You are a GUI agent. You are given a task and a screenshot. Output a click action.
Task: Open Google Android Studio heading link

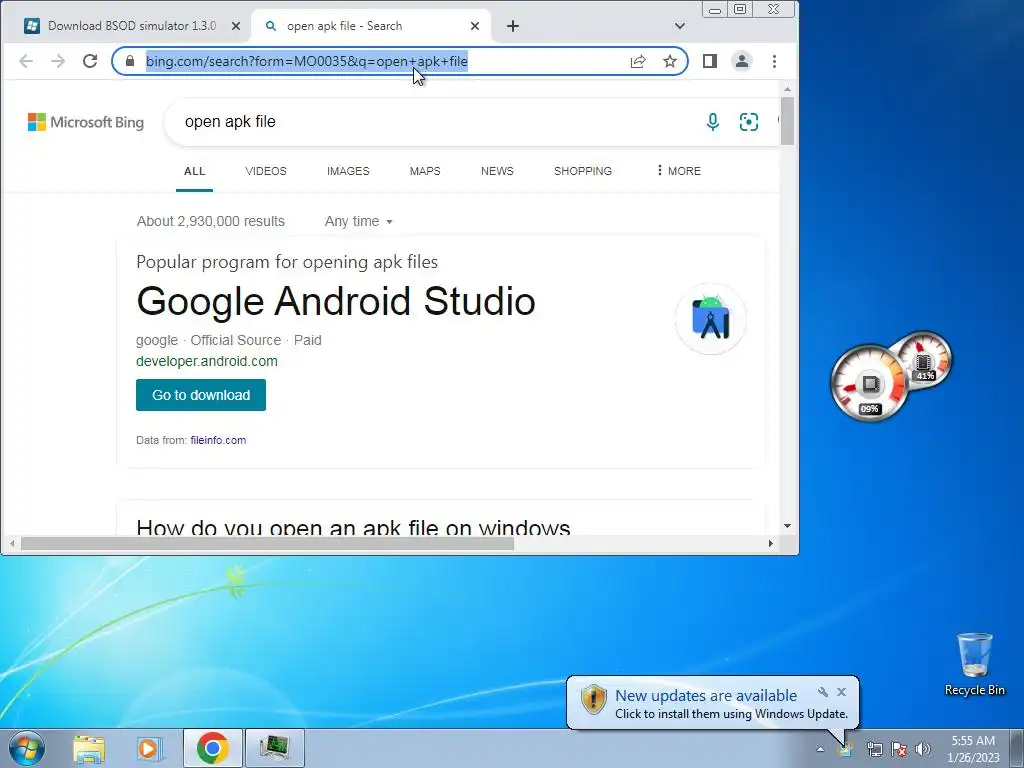pyautogui.click(x=336, y=301)
